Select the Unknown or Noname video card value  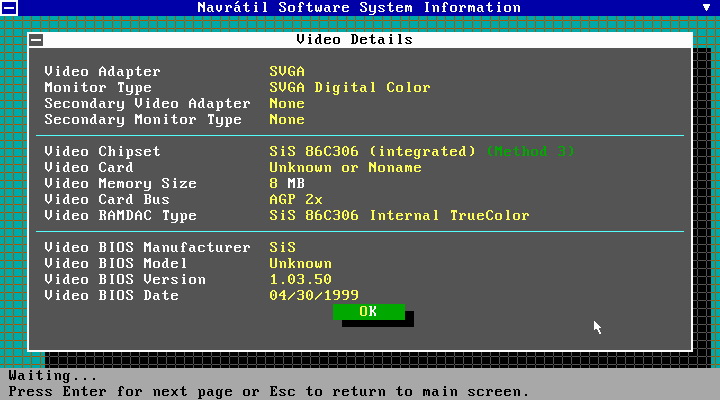[x=345, y=168]
